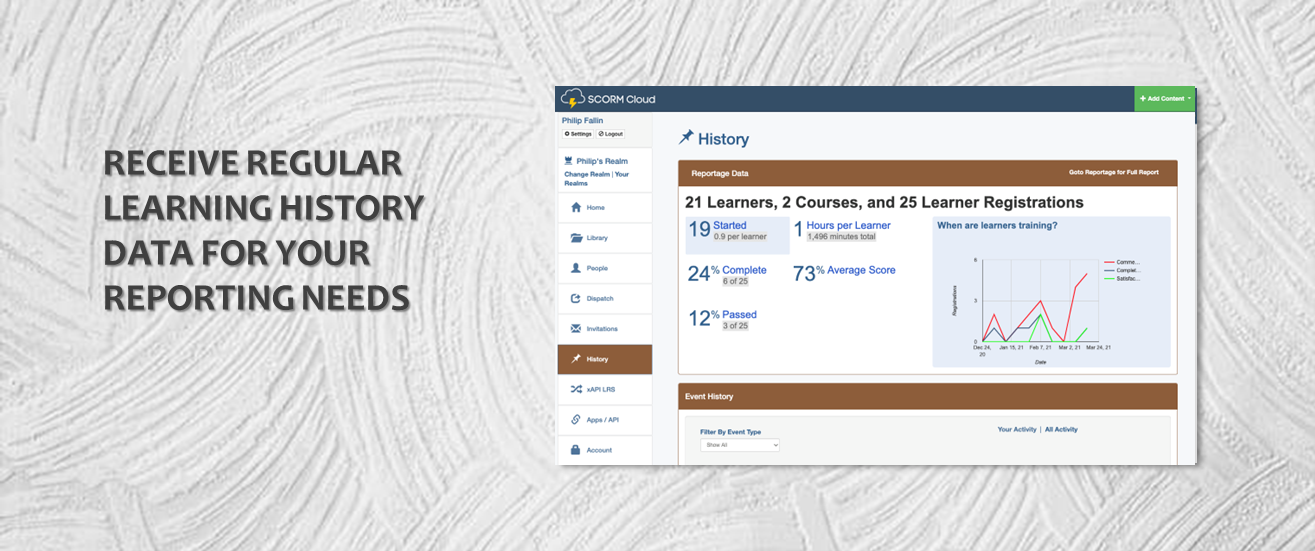Open the Add Content dropdown
1315x551 pixels.
pyautogui.click(x=1165, y=98)
